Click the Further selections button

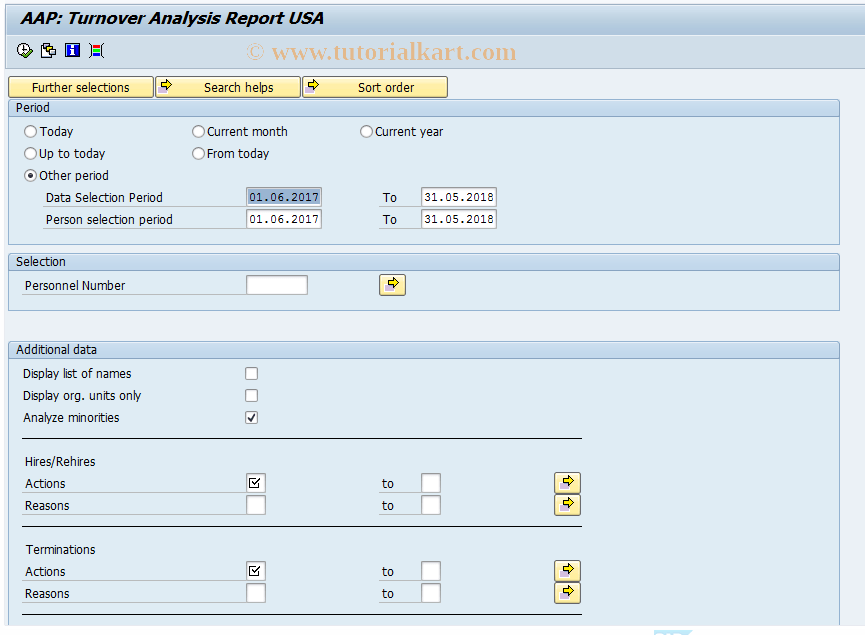tap(80, 87)
